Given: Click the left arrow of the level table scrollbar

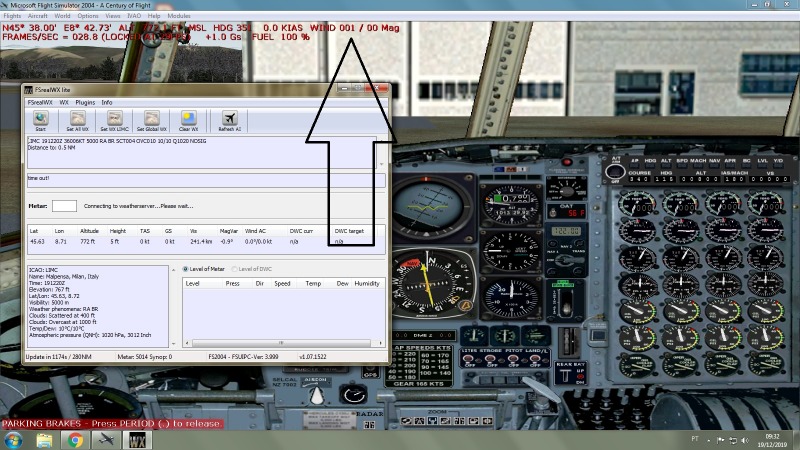Looking at the screenshot, I should (x=187, y=343).
